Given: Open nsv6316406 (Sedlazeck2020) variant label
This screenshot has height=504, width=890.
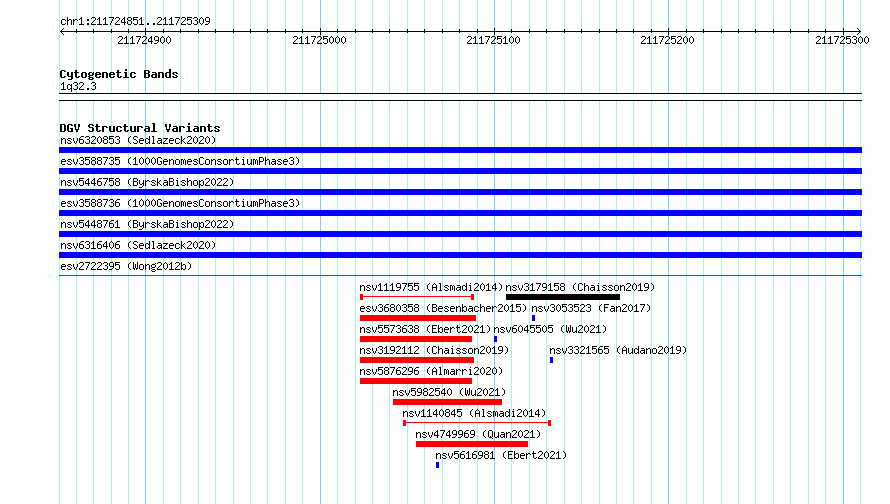Looking at the screenshot, I should [138, 245].
